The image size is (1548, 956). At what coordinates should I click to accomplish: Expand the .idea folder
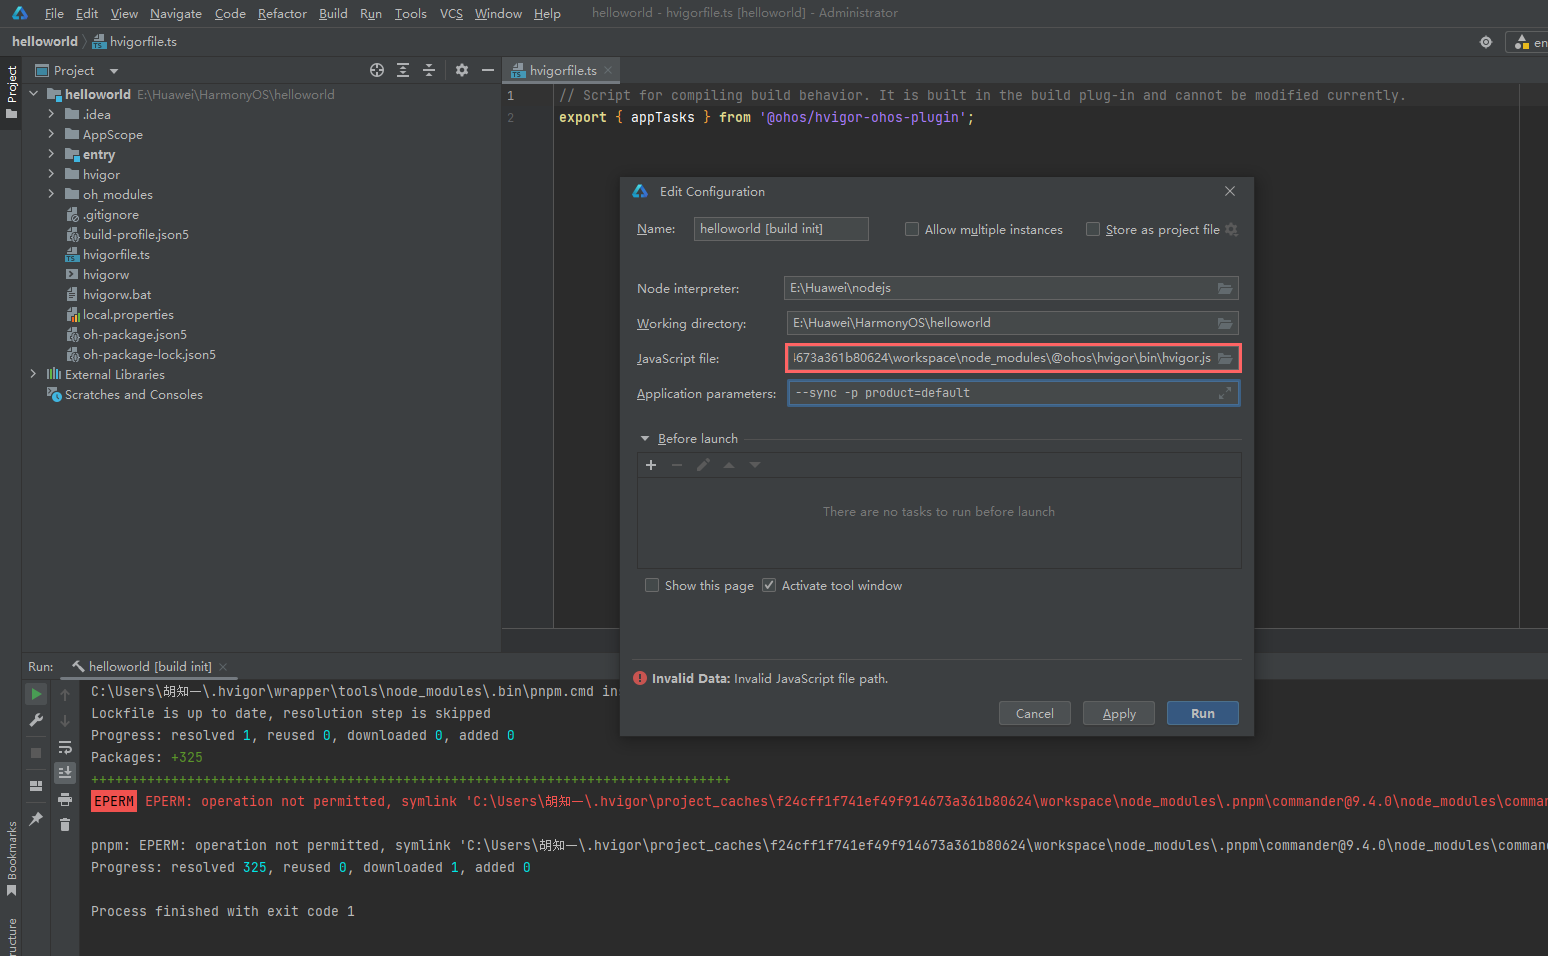(x=51, y=114)
